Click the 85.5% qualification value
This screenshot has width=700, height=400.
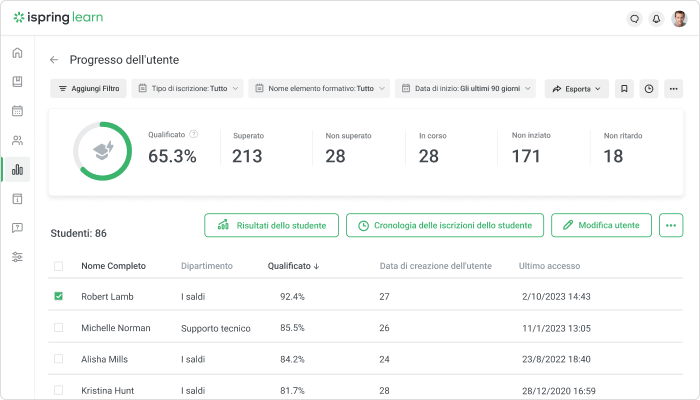pyautogui.click(x=292, y=328)
